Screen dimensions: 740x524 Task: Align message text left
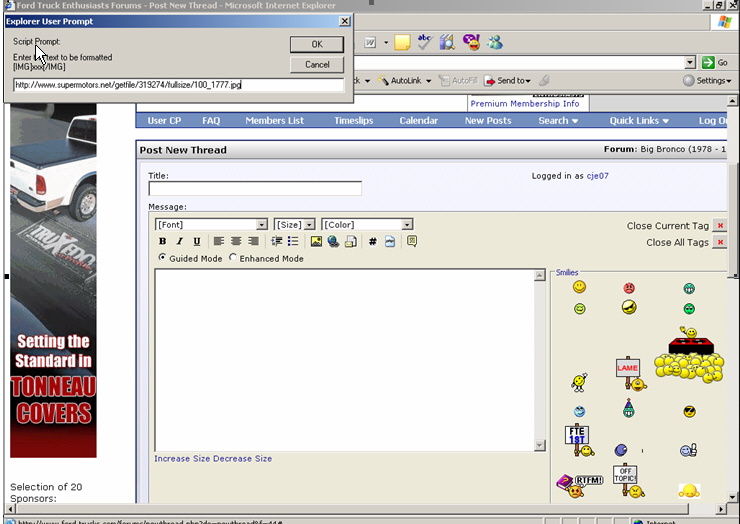coord(219,241)
